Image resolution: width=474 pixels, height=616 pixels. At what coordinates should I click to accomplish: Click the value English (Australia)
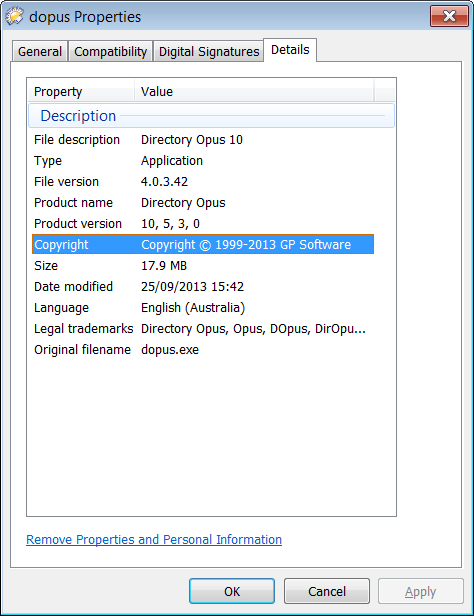coord(193,308)
